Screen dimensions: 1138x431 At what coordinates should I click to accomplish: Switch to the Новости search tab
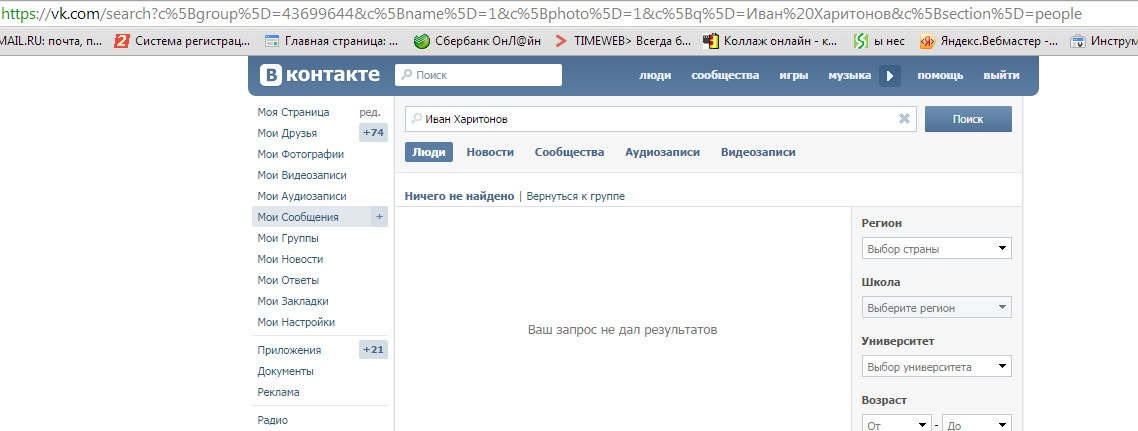[x=490, y=152]
